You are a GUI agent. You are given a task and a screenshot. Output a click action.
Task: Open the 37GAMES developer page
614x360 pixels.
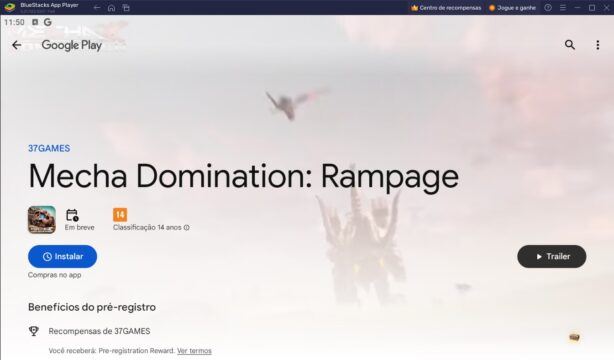click(49, 148)
